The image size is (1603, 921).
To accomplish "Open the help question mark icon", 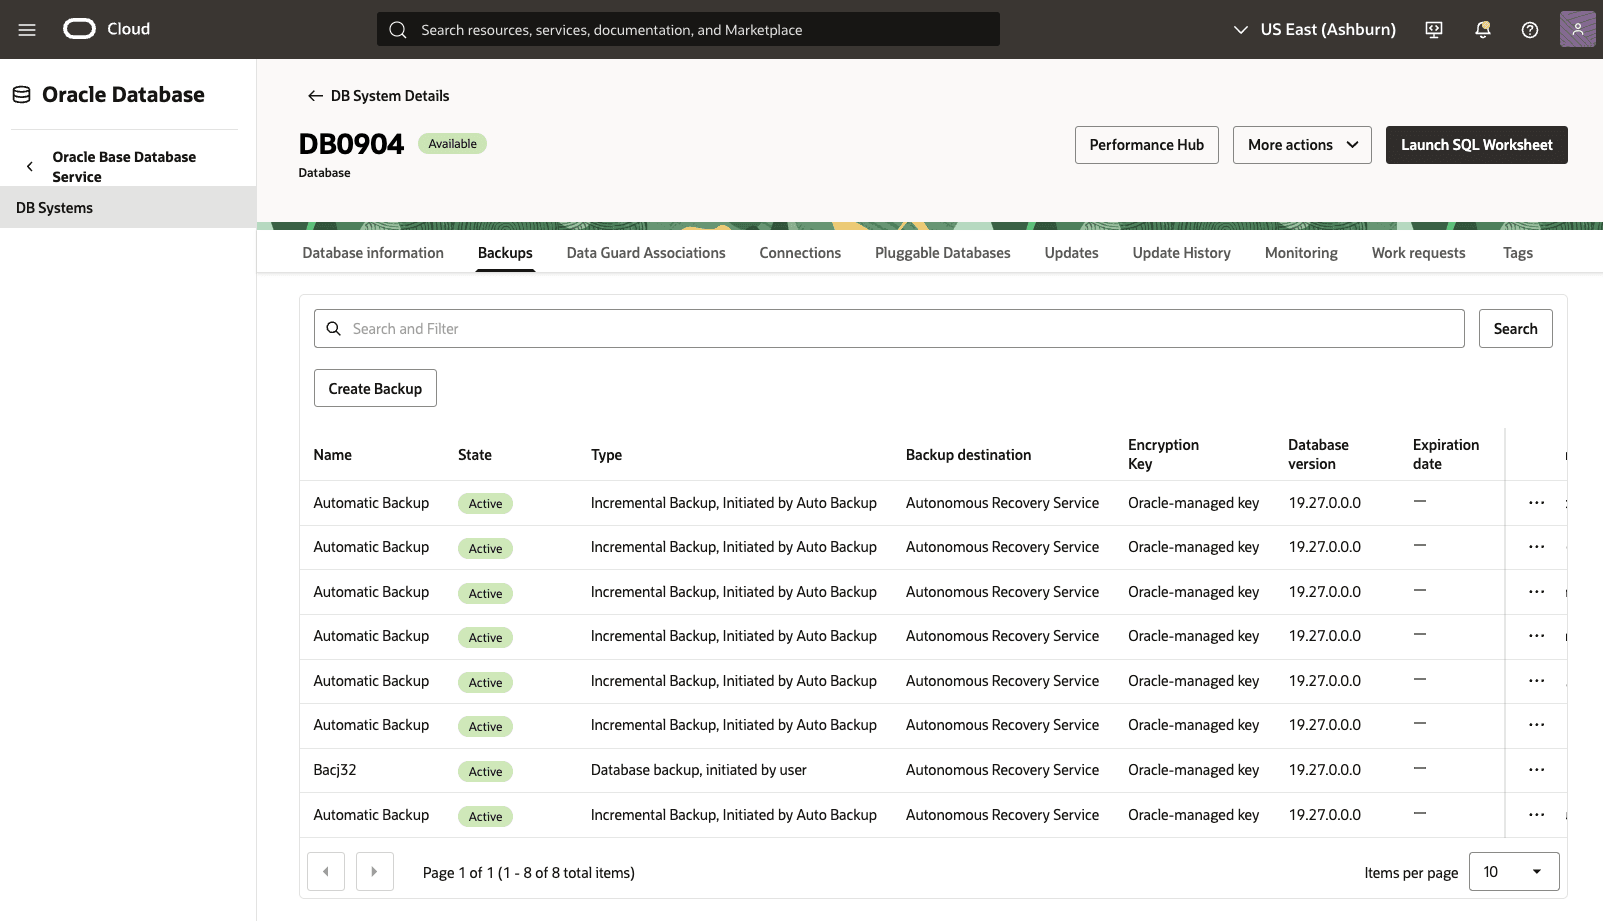I will point(1529,29).
